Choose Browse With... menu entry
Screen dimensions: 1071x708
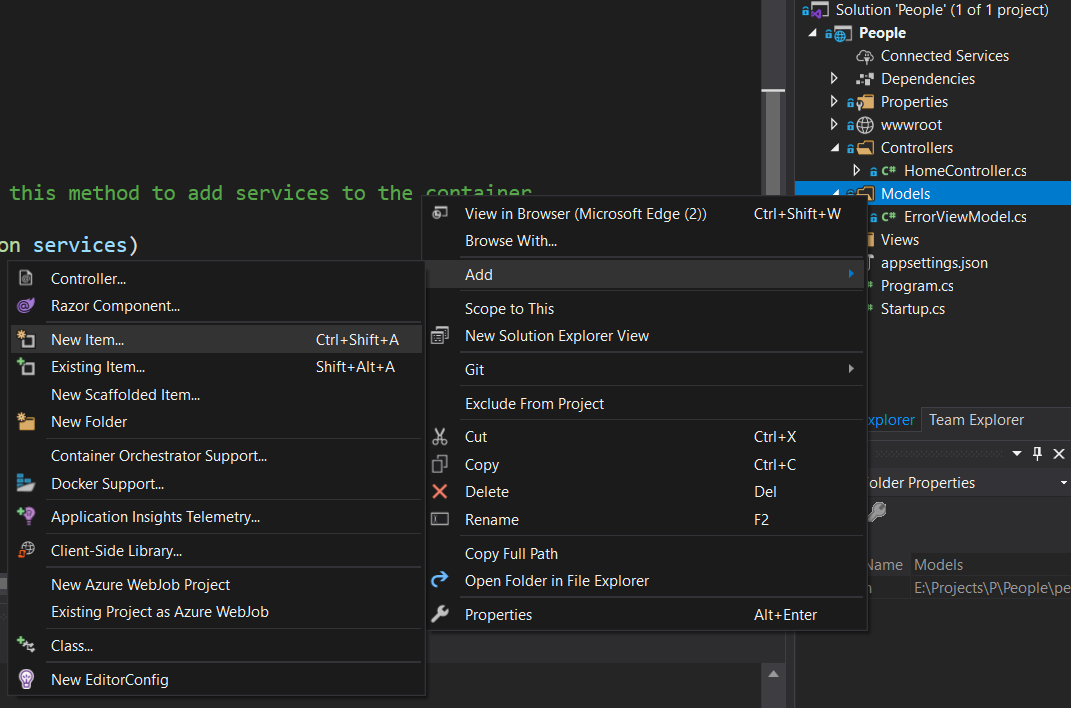pos(646,241)
